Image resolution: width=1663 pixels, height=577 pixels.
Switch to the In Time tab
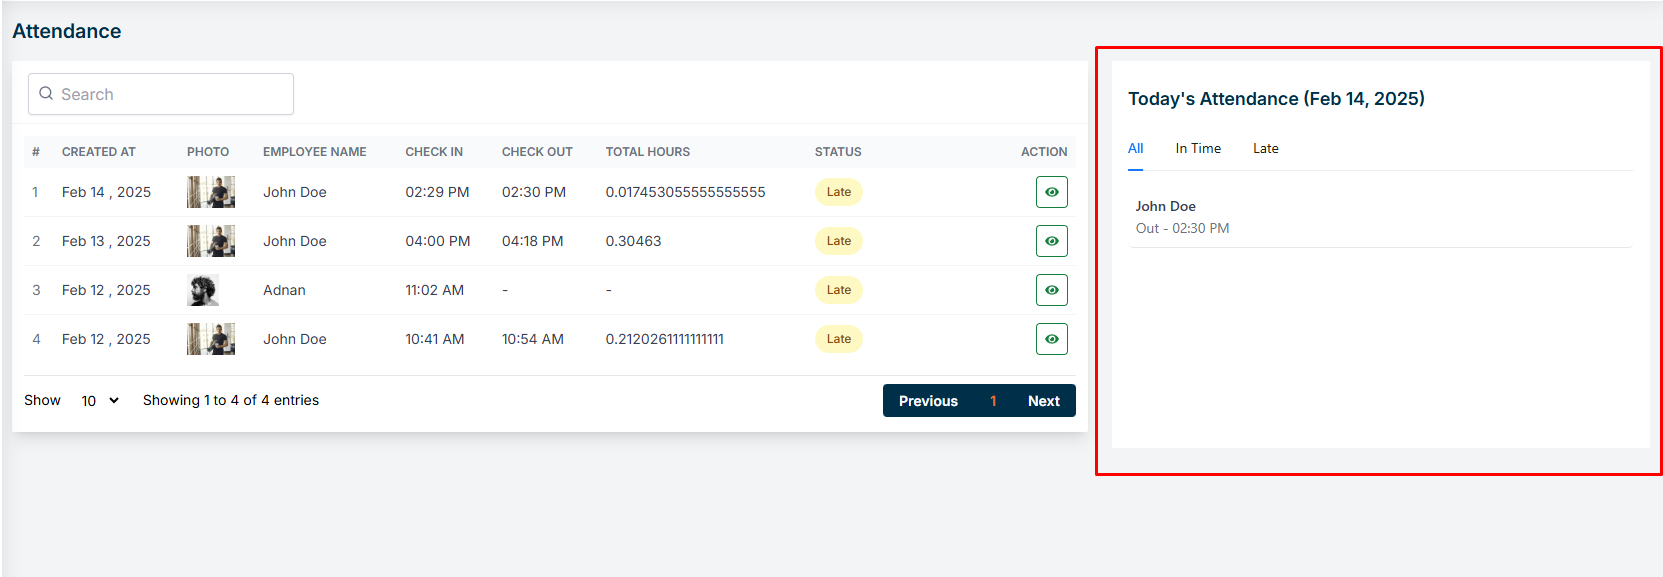pyautogui.click(x=1197, y=149)
